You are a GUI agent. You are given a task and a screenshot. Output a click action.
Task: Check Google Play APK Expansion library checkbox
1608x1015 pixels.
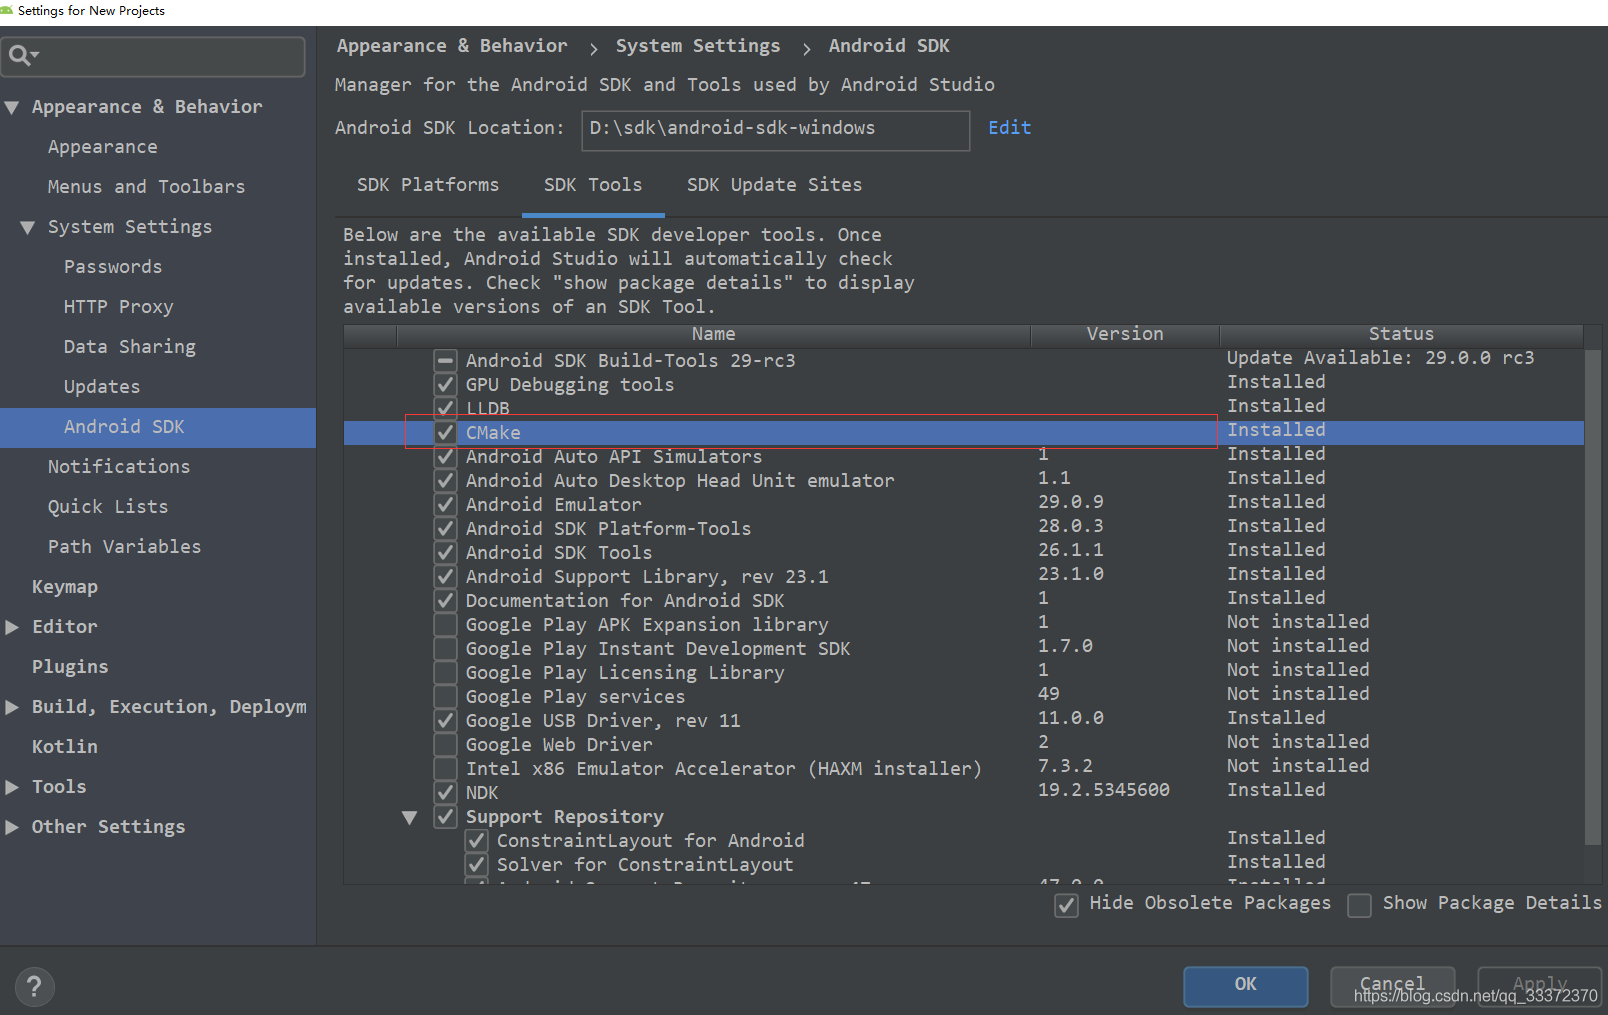[x=446, y=624]
